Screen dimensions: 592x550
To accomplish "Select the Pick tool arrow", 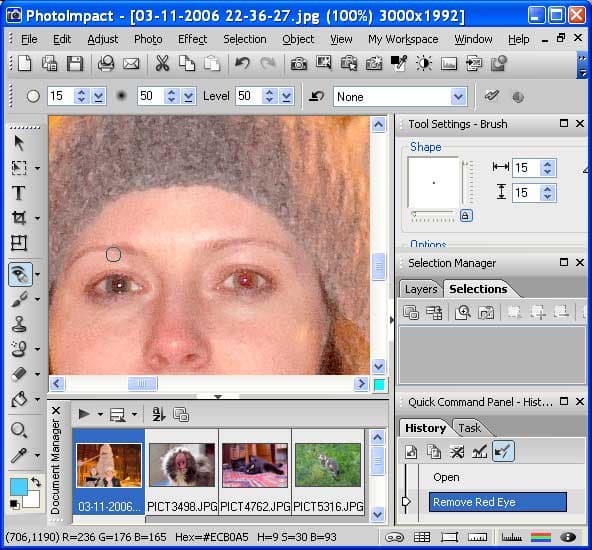I will tap(18, 143).
